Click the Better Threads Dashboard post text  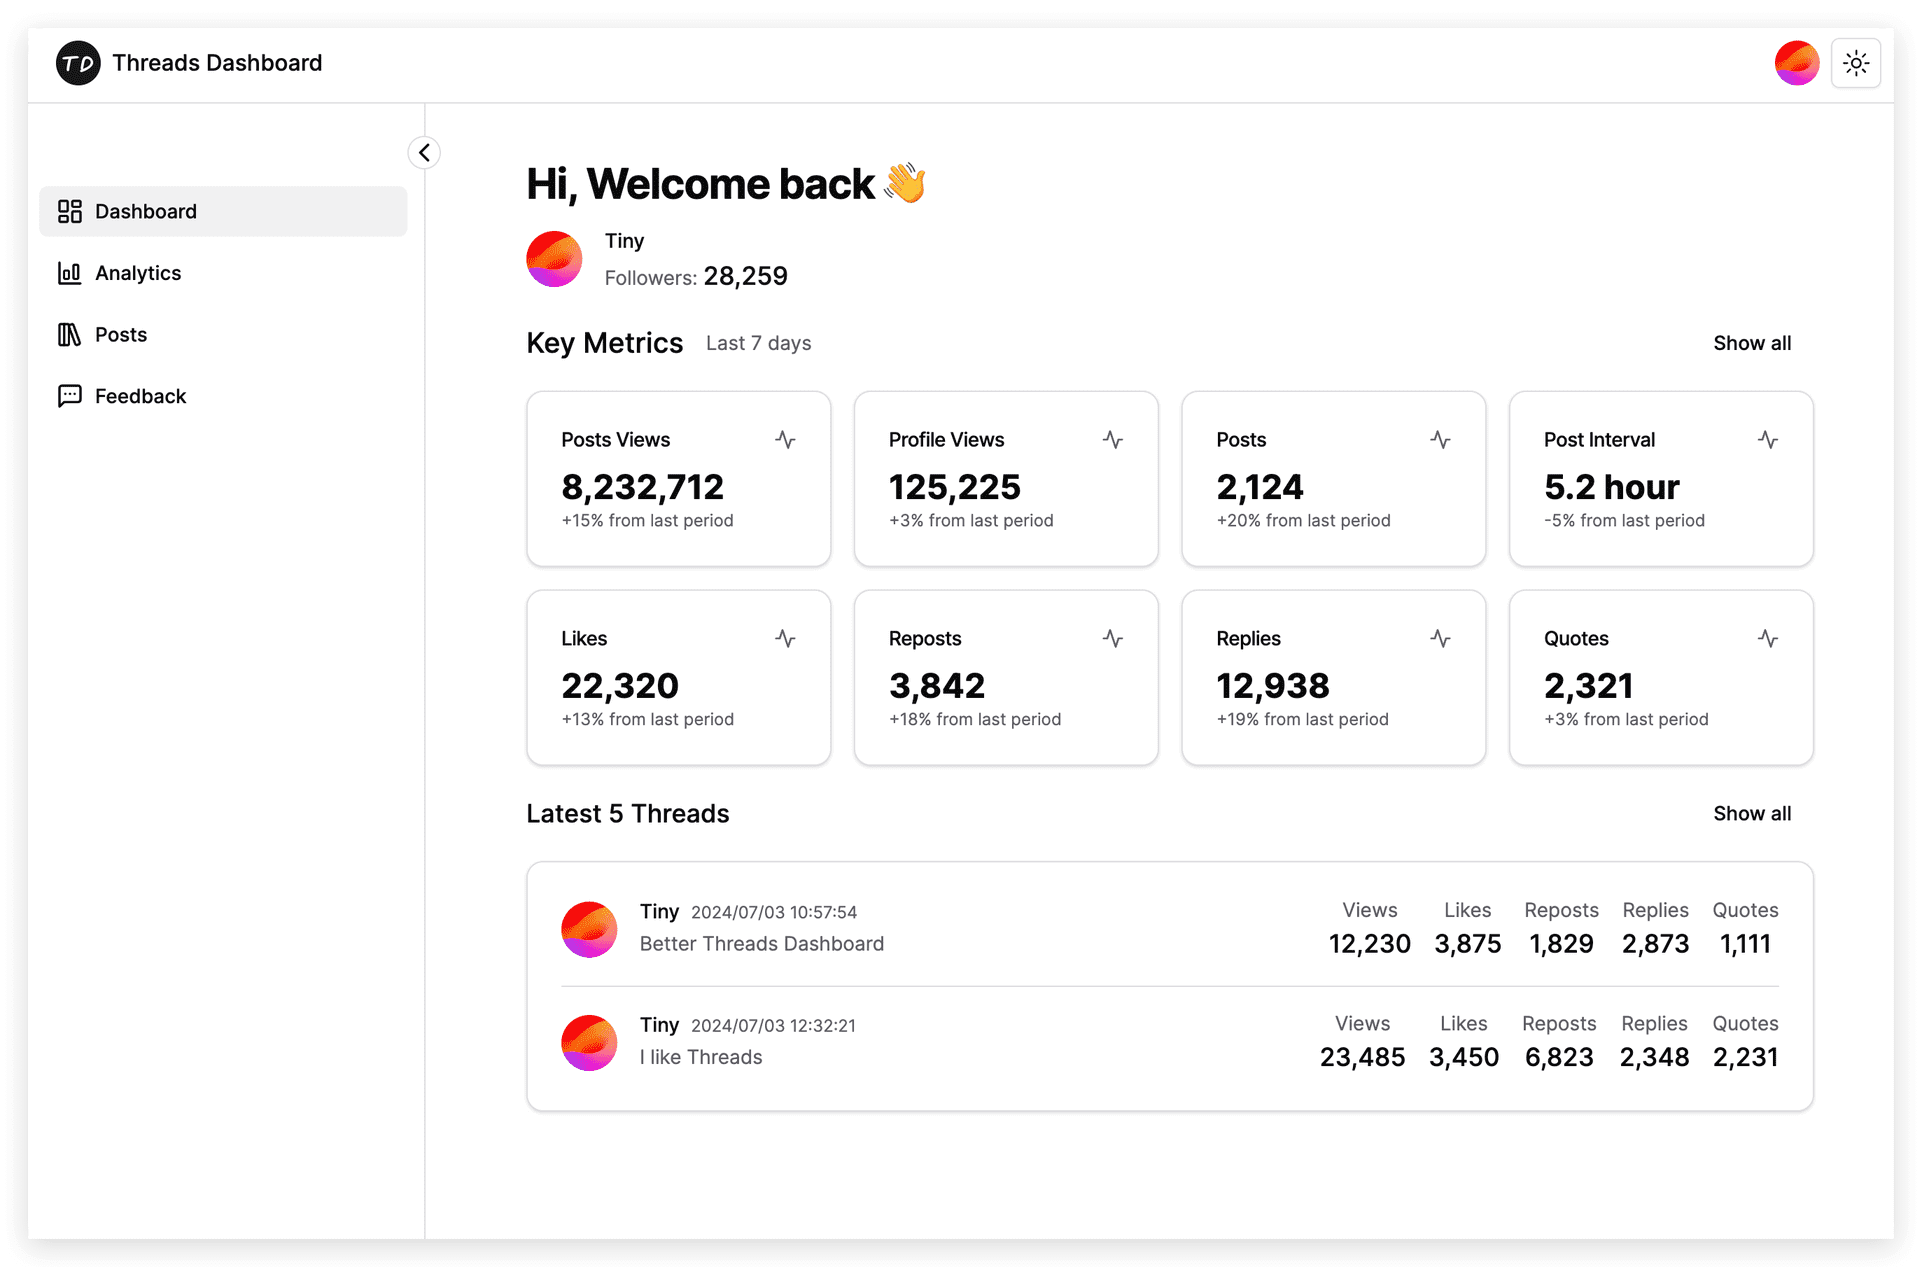click(x=761, y=944)
